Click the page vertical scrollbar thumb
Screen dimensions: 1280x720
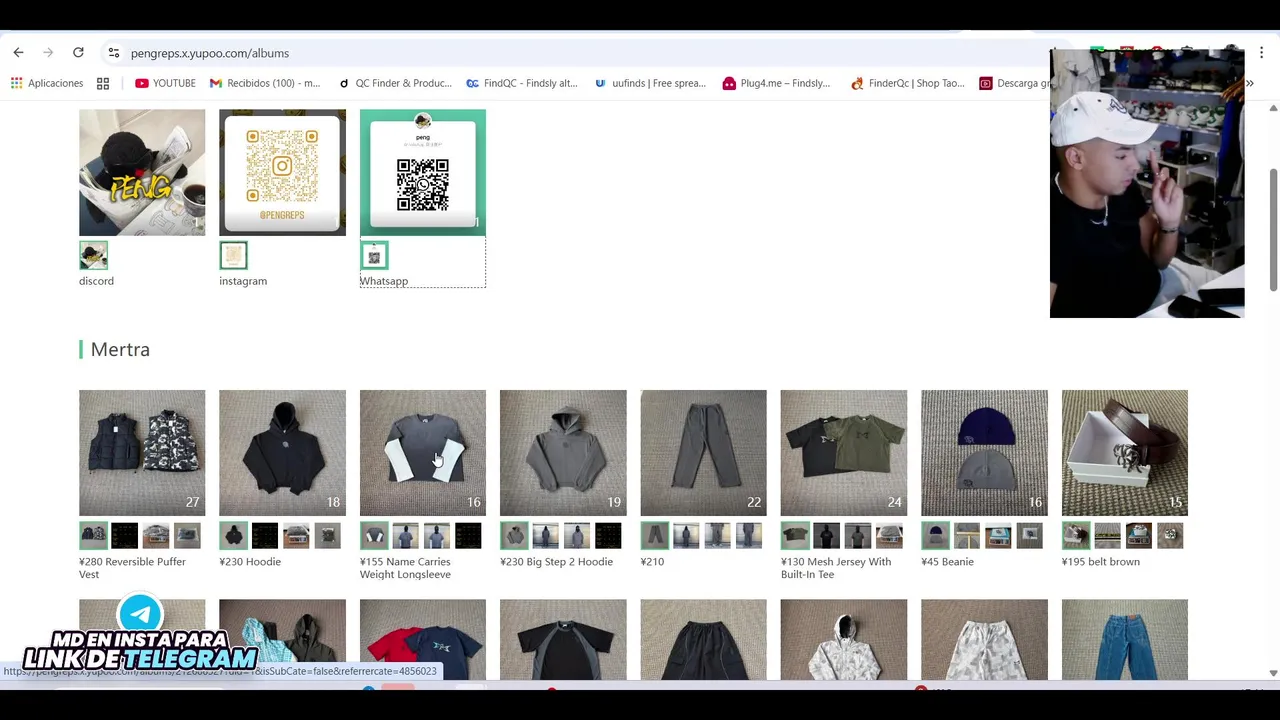click(x=1273, y=230)
